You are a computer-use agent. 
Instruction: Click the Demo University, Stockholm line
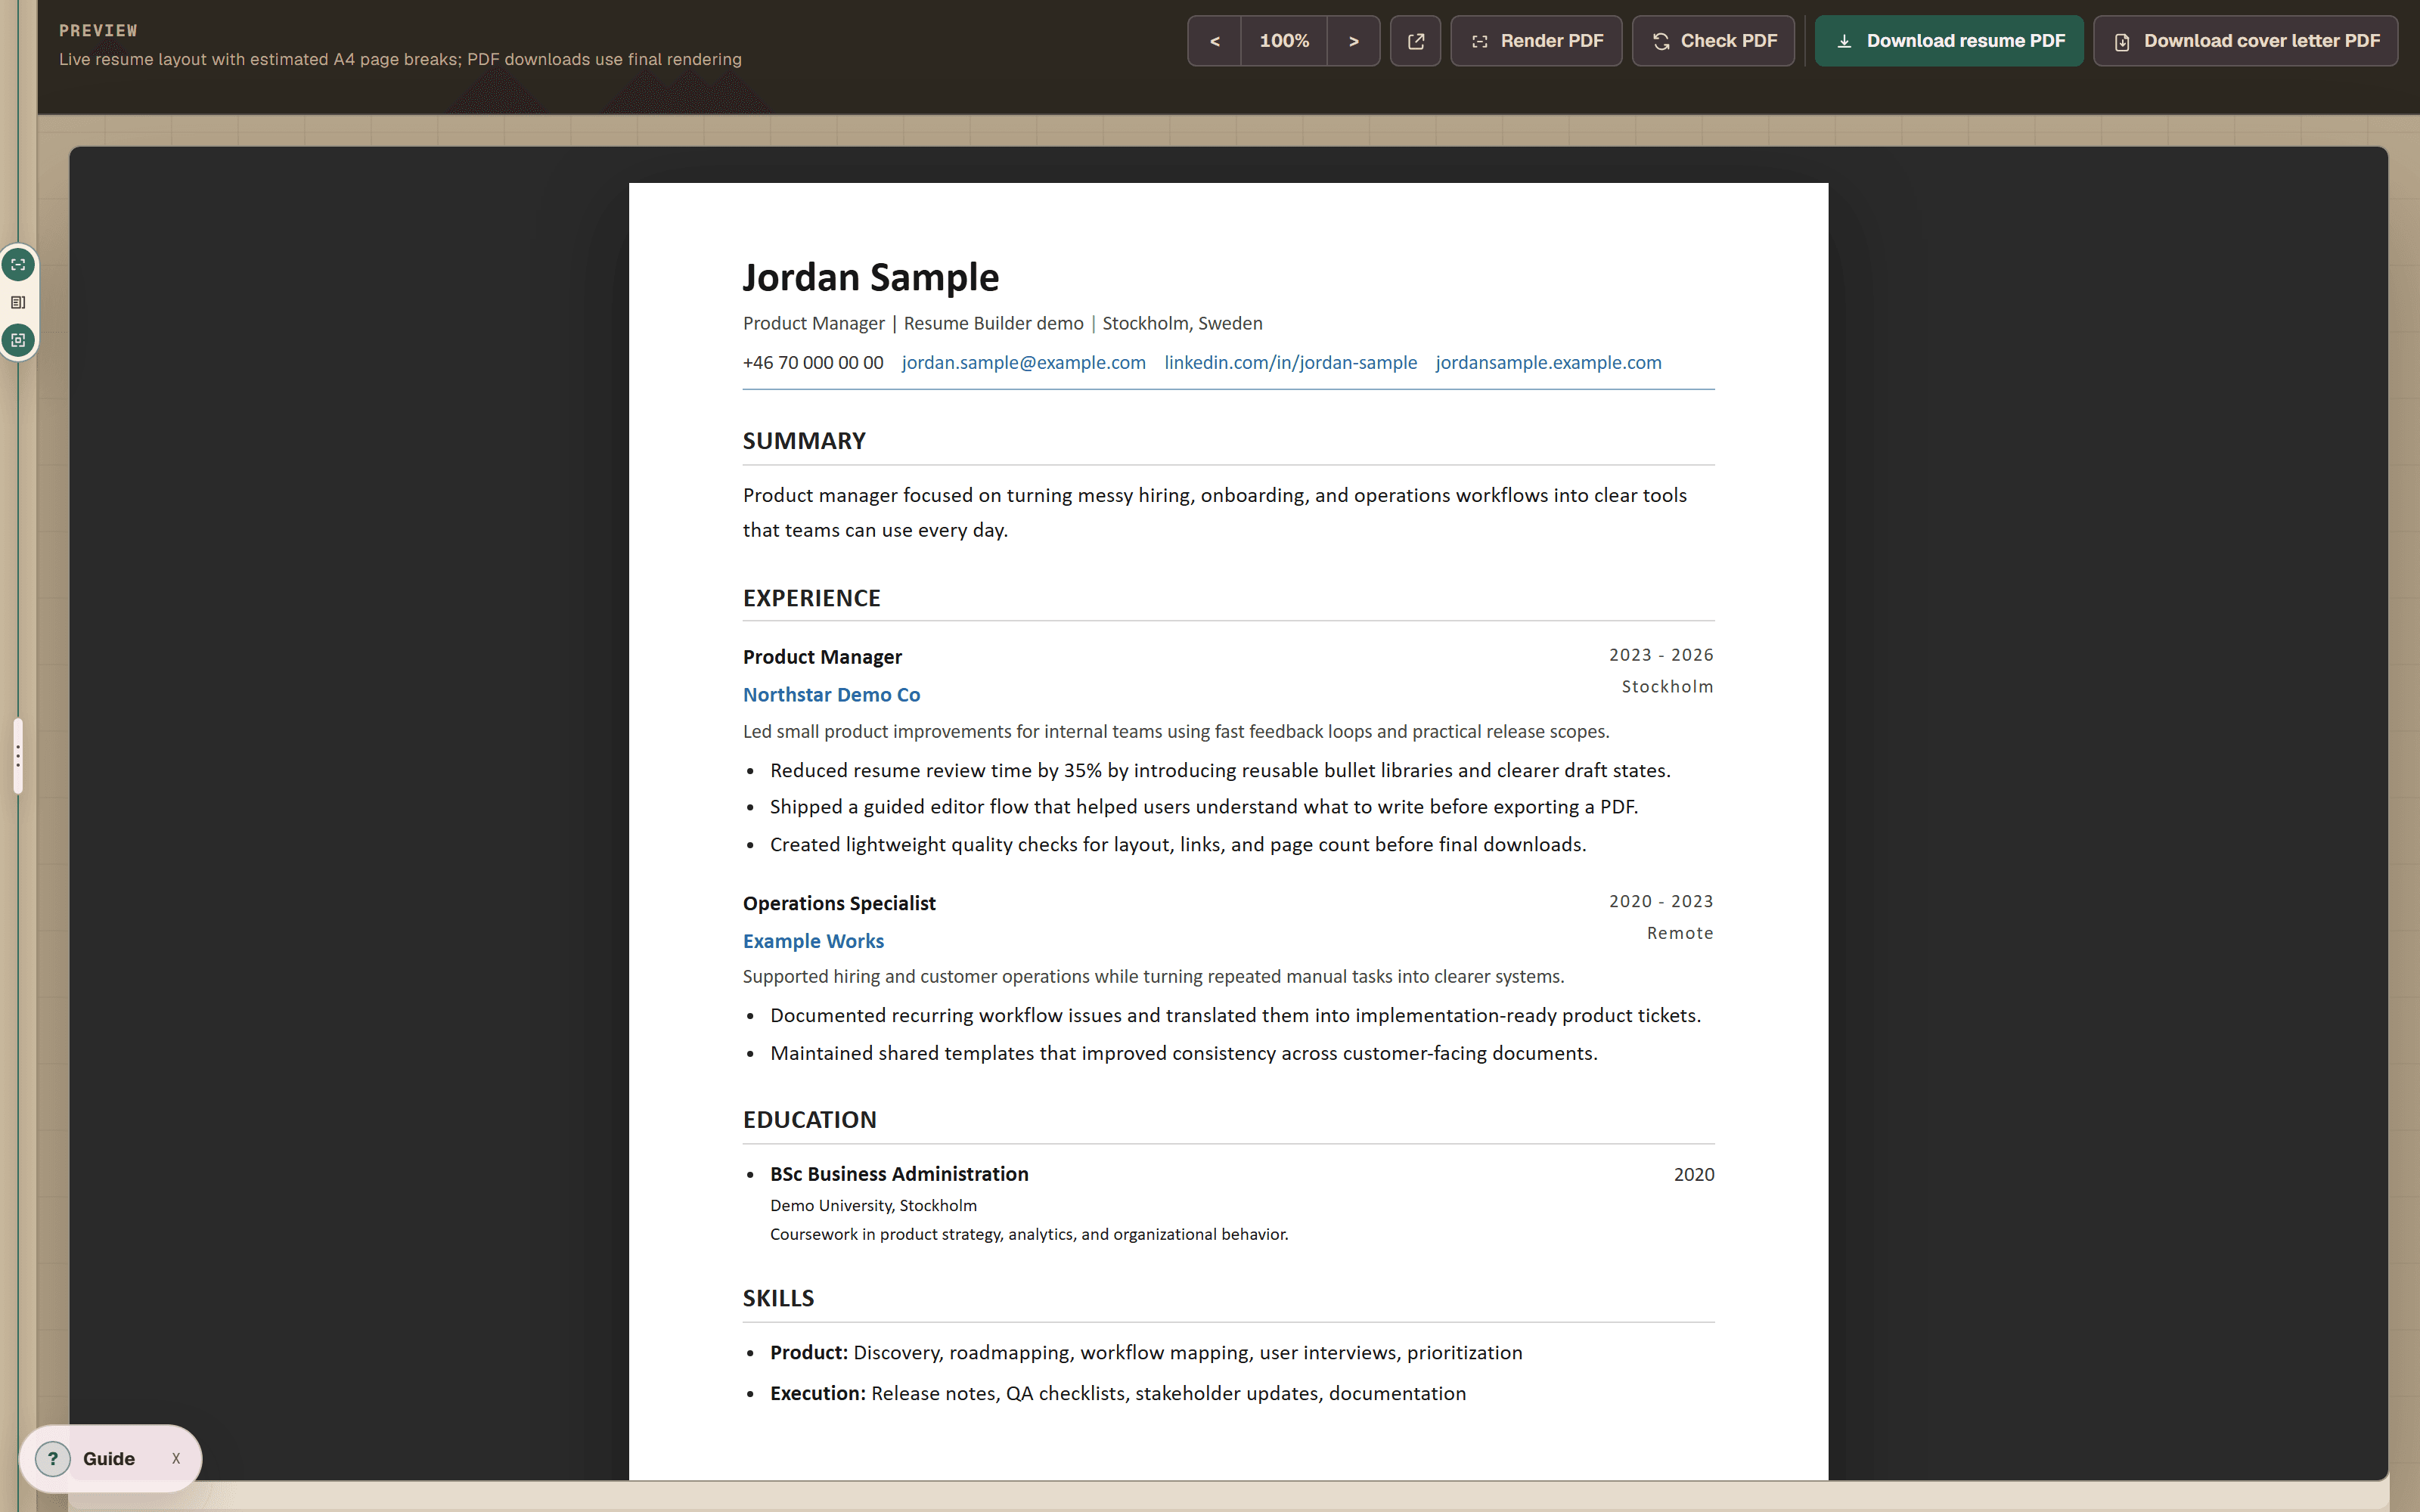(873, 1206)
